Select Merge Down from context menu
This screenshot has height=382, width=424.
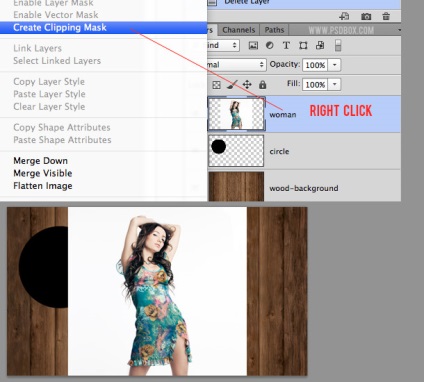(41, 161)
